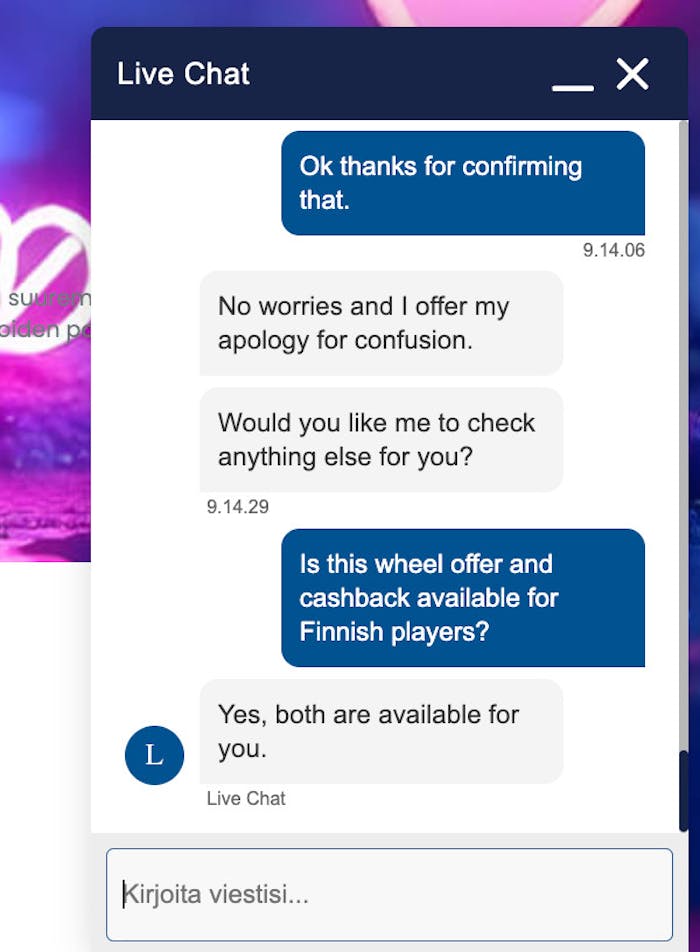Click the "Yes, both are available" reply
The width and height of the screenshot is (700, 952).
click(x=381, y=731)
